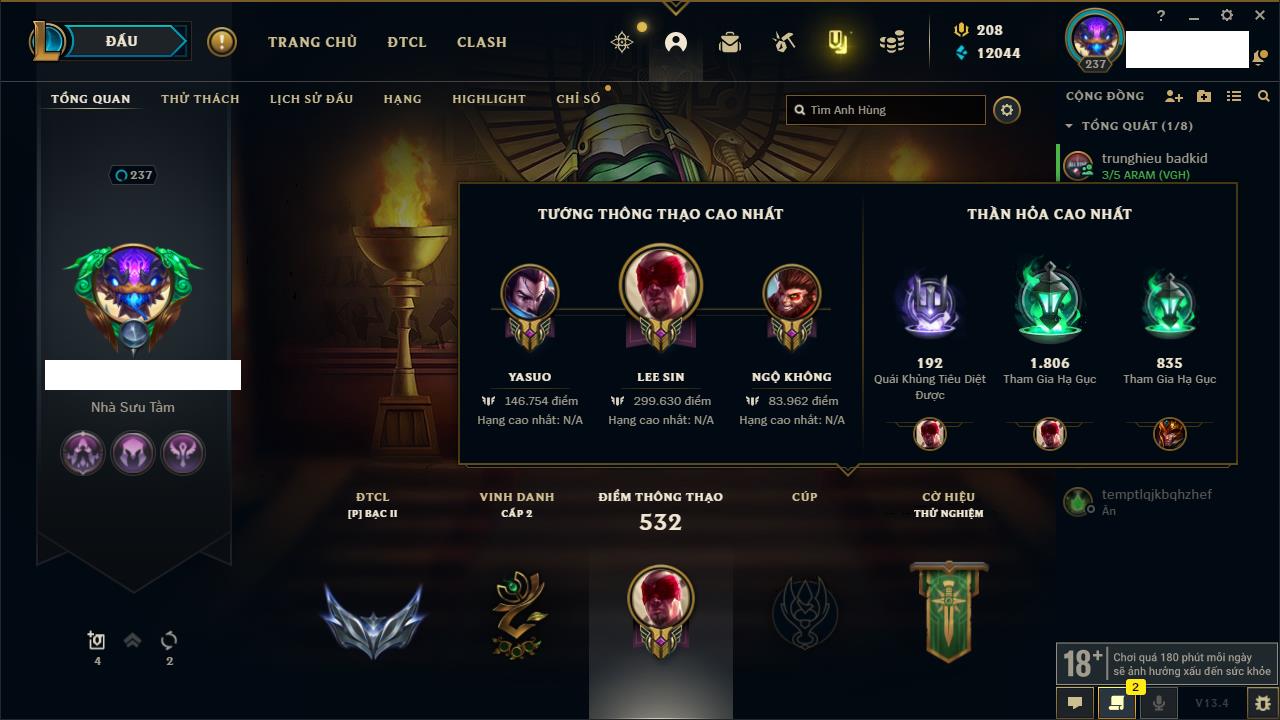Open the bug report icon

[x=1263, y=703]
